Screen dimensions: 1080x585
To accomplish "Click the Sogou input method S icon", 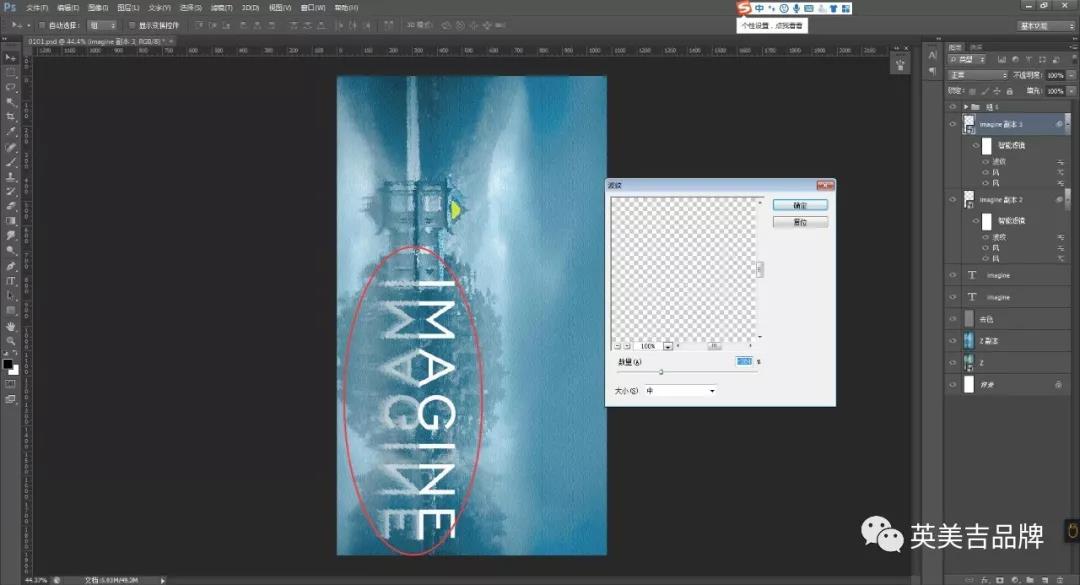I will 743,8.
